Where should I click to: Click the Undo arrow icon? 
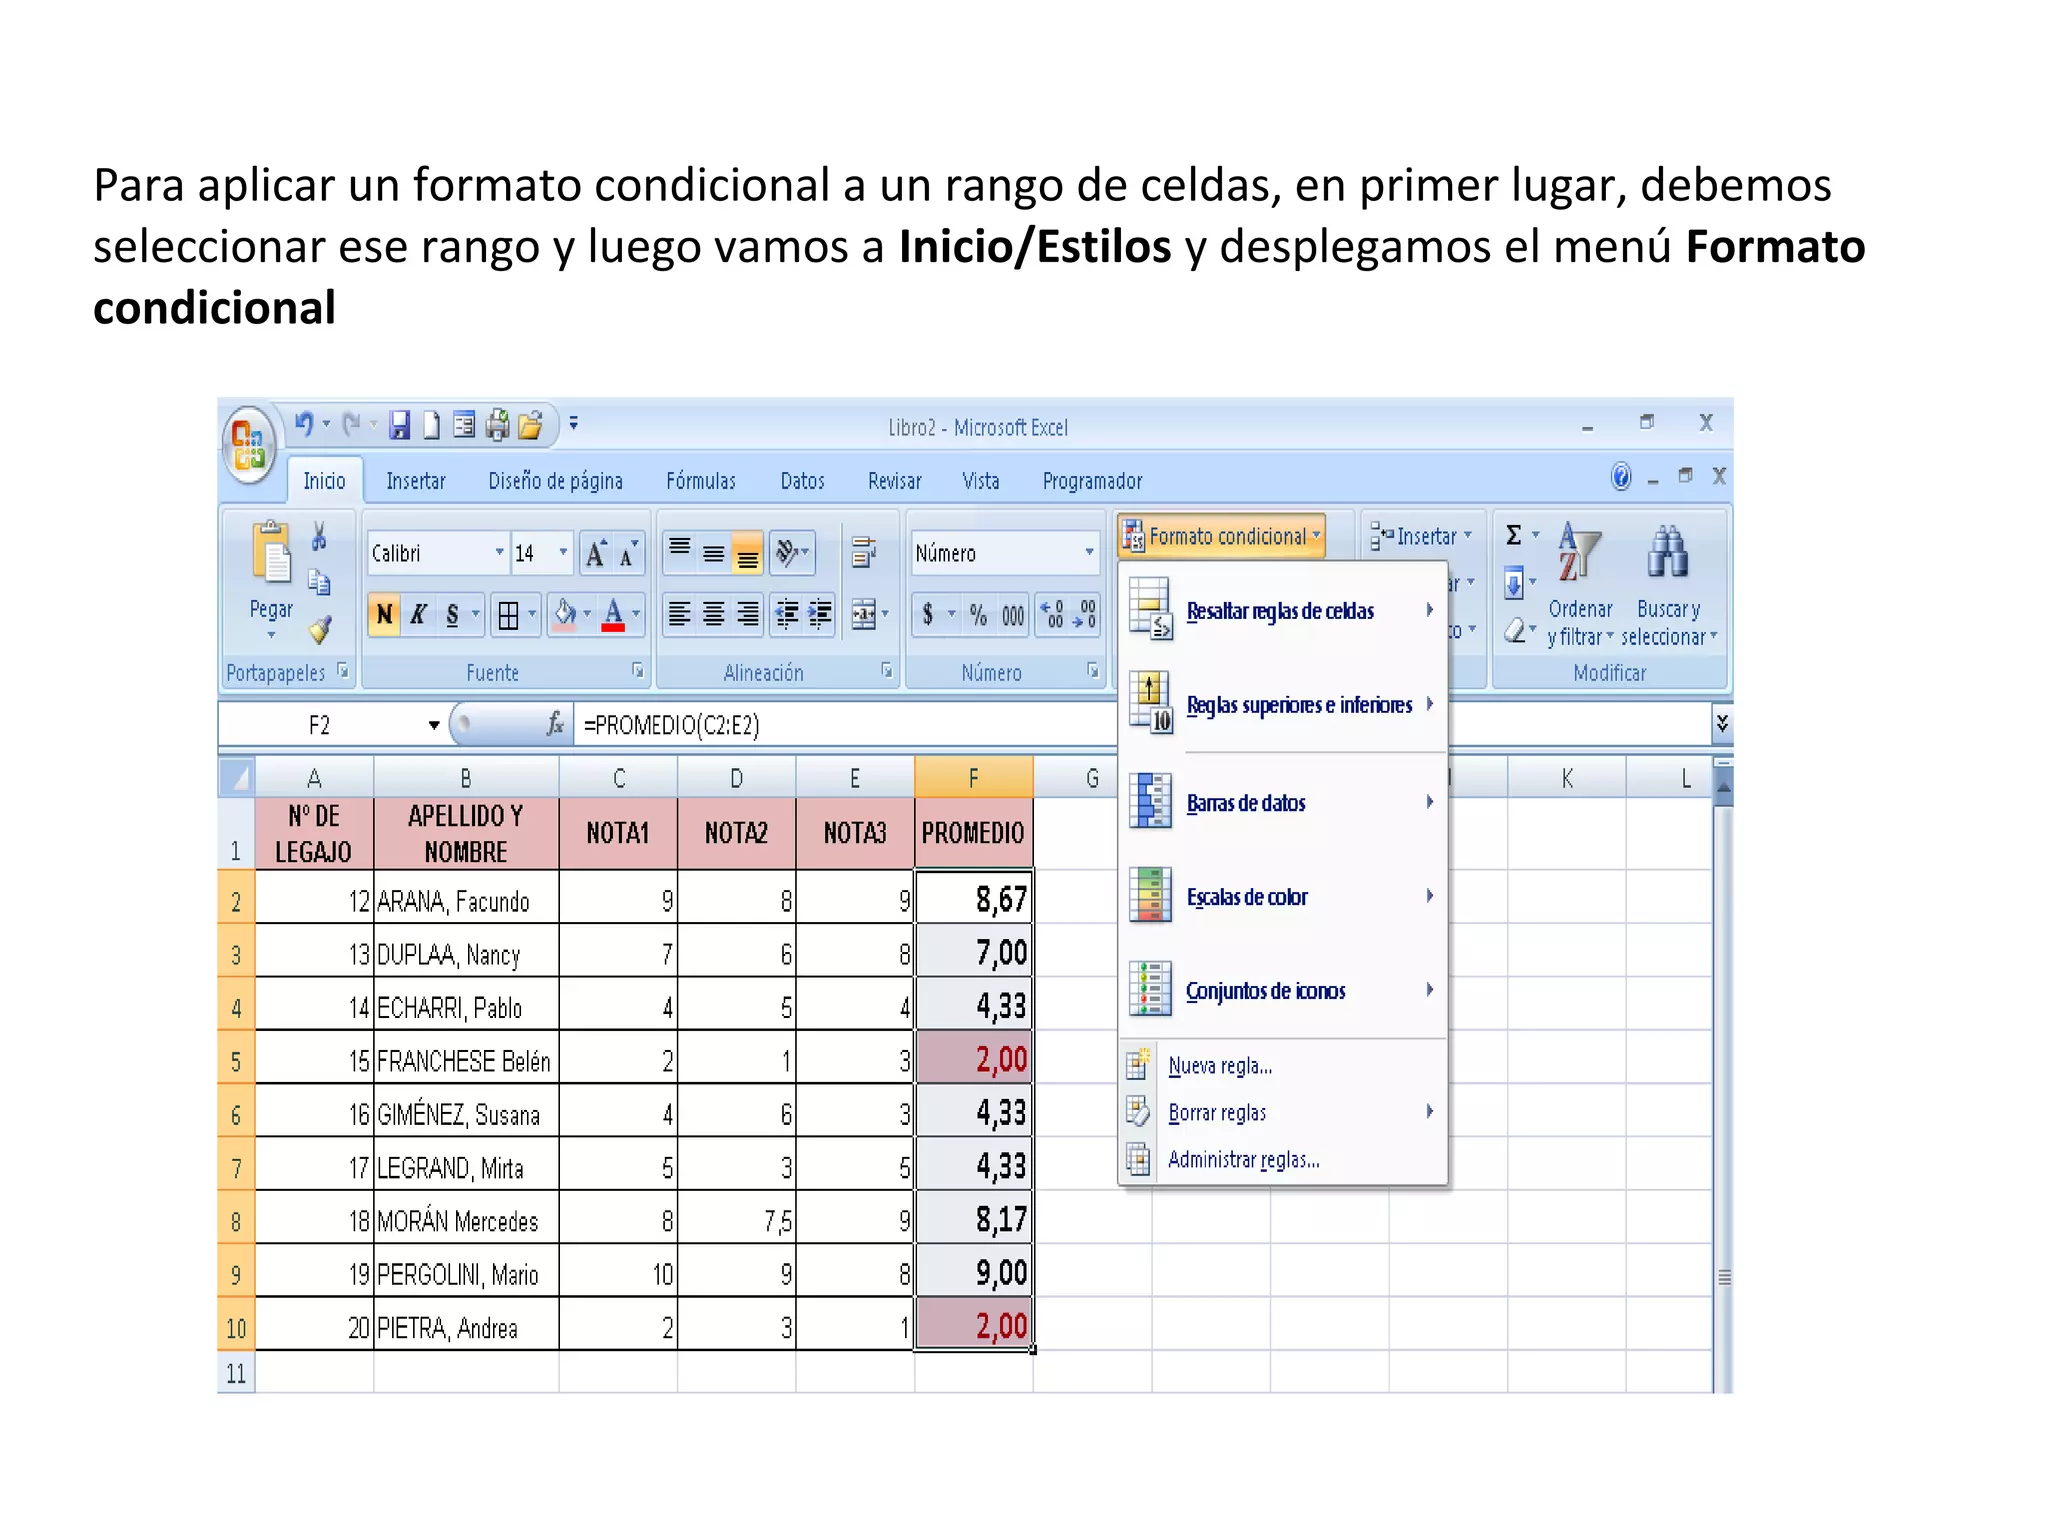[304, 425]
